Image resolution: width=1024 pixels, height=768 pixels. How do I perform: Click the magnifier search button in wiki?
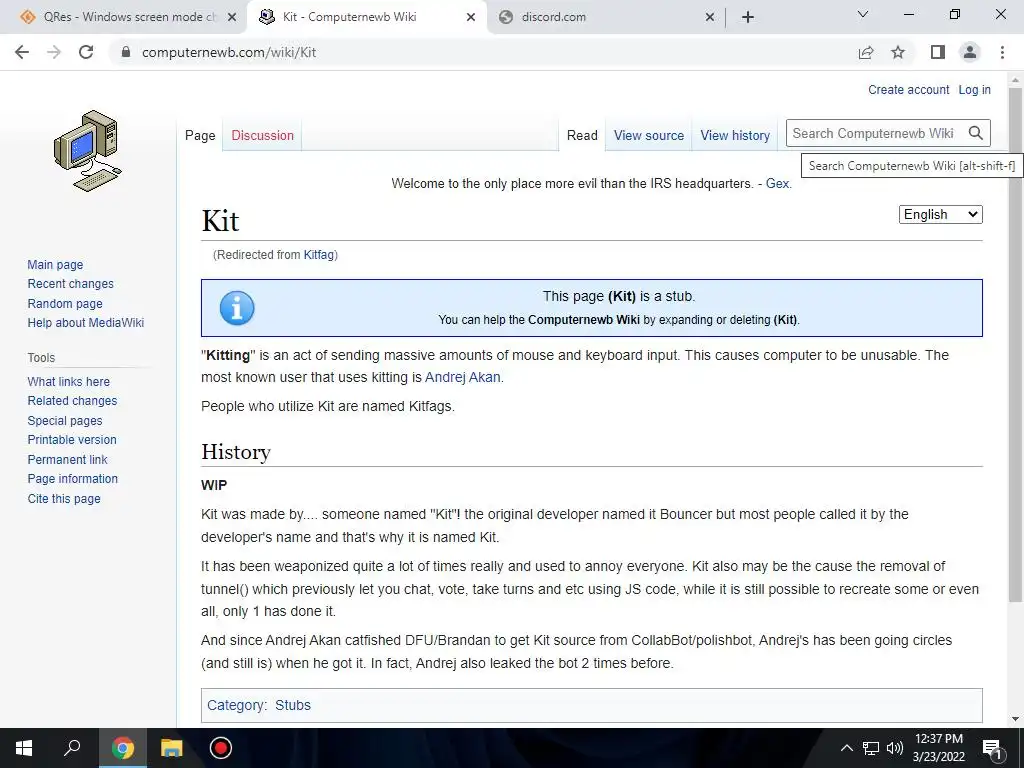coord(976,133)
